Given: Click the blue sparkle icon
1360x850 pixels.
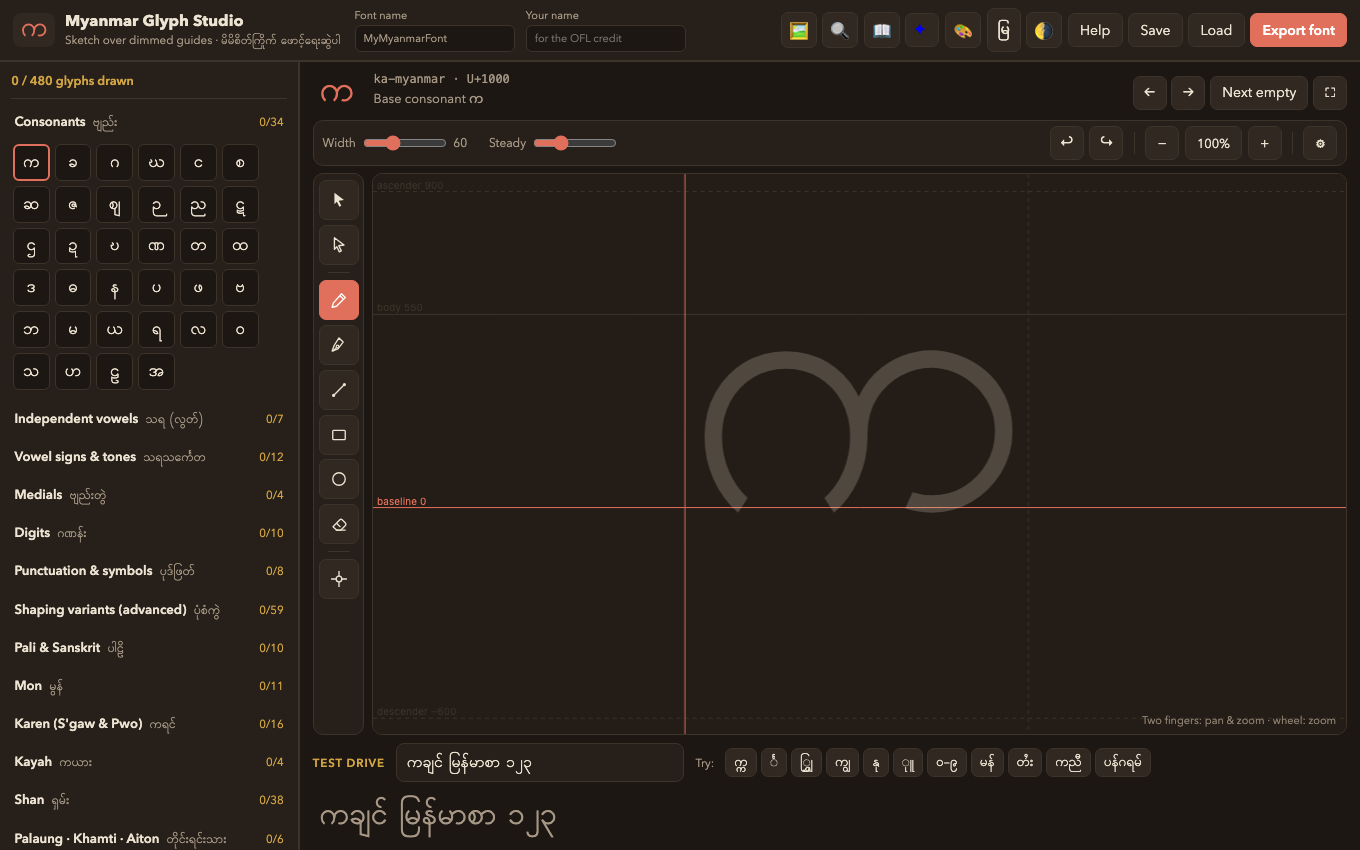Looking at the screenshot, I should [921, 30].
